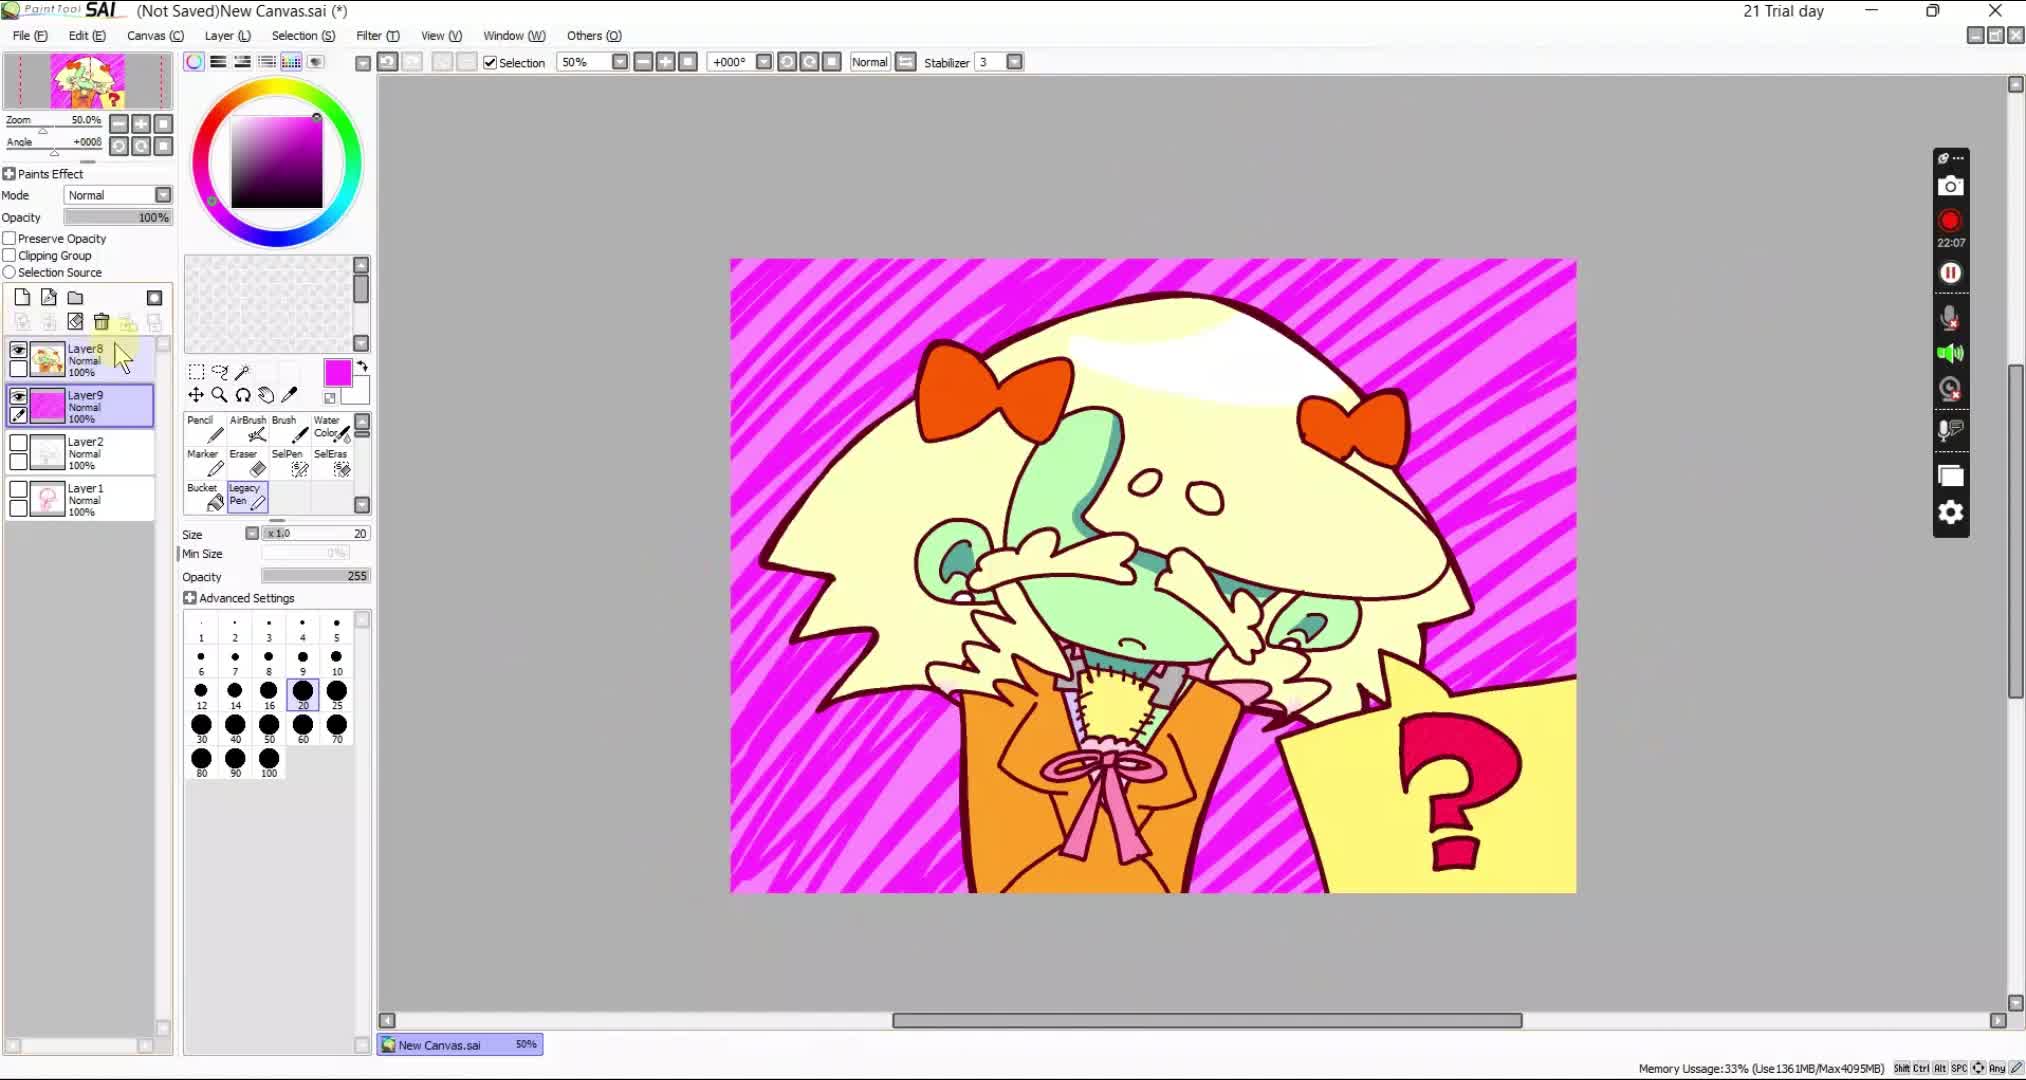This screenshot has height=1080, width=2026.
Task: Select the Pencil tool
Action: pos(205,429)
